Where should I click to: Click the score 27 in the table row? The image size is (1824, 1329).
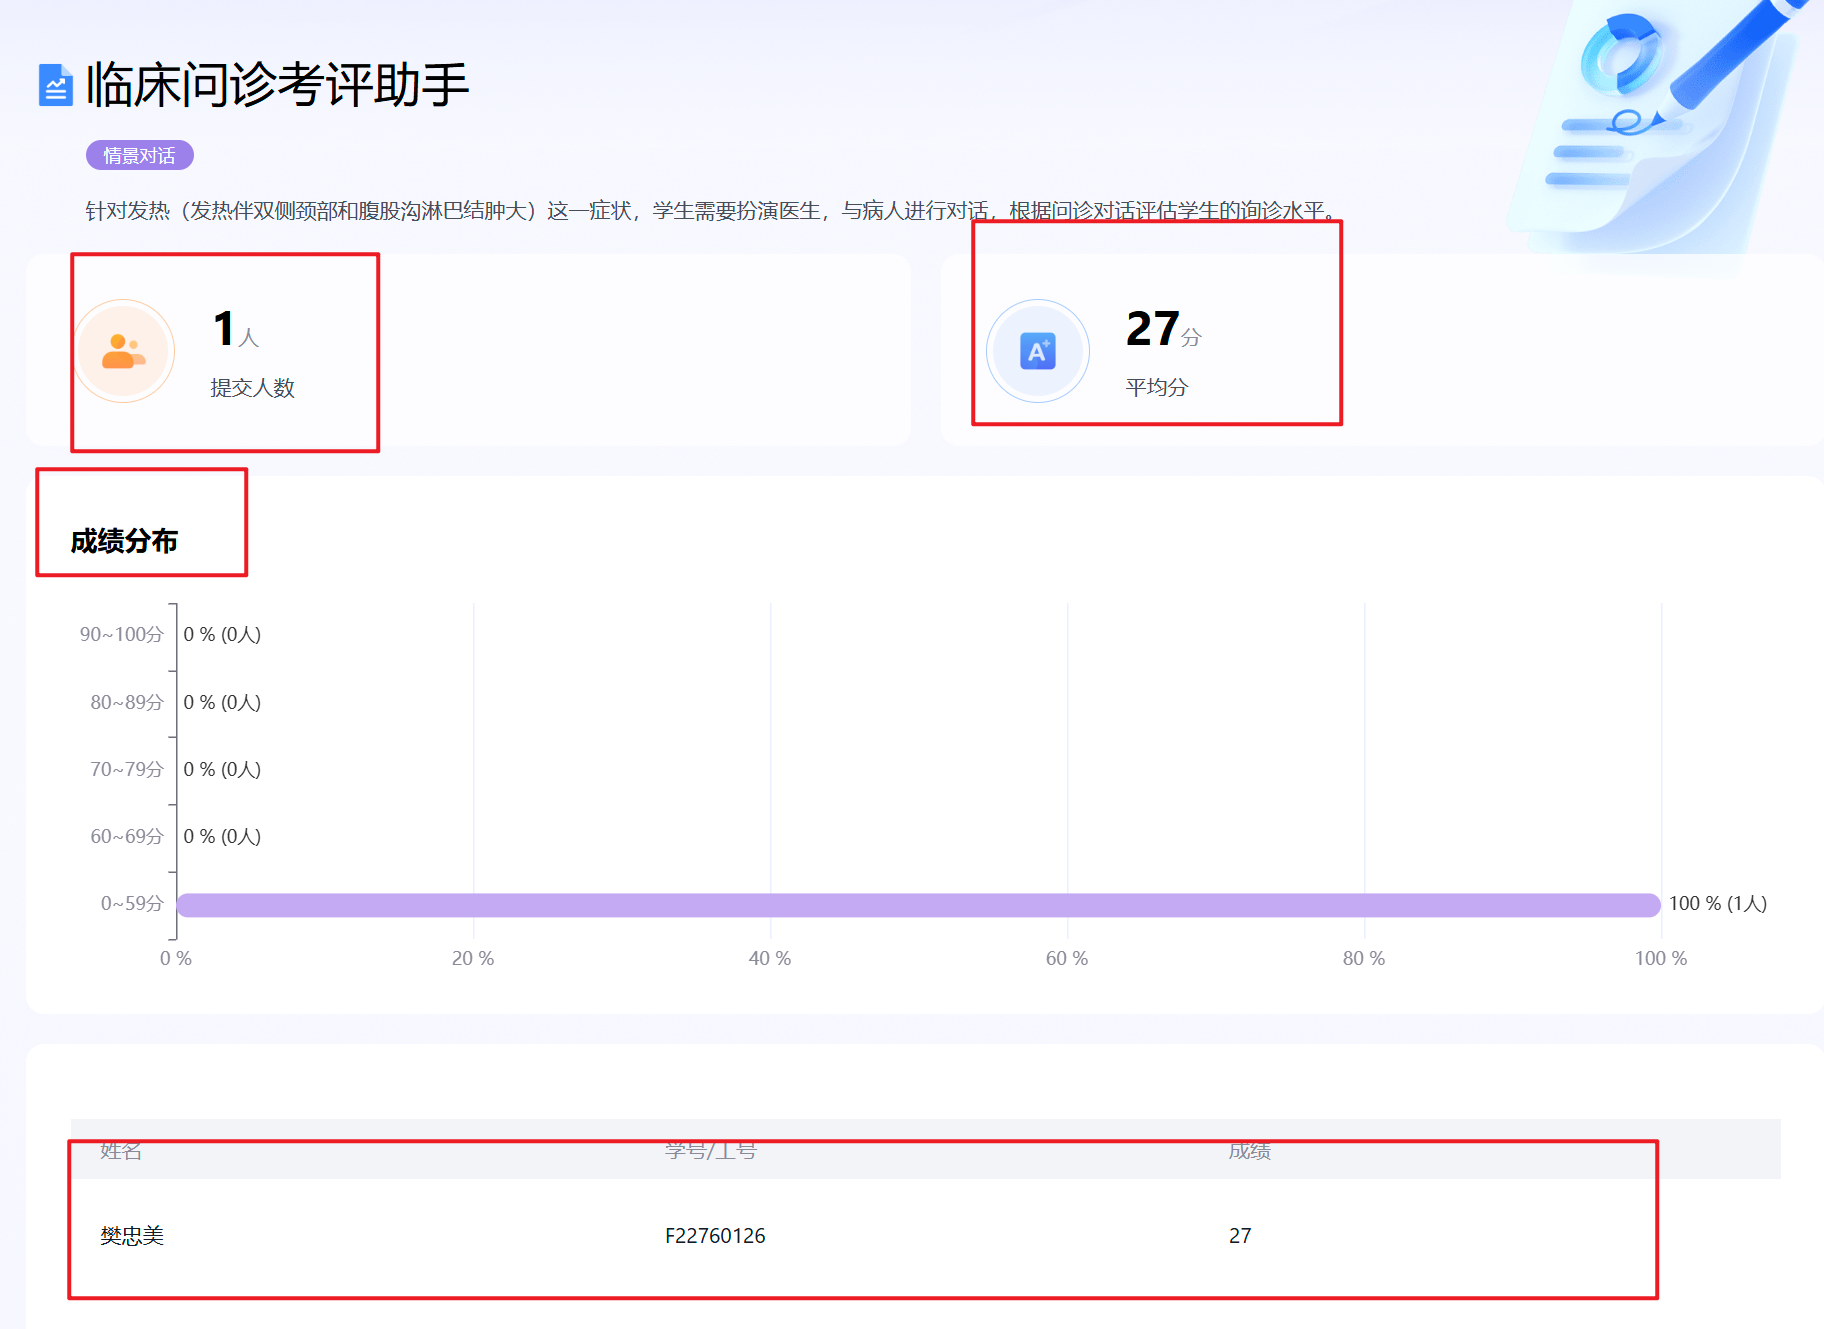click(x=1240, y=1236)
